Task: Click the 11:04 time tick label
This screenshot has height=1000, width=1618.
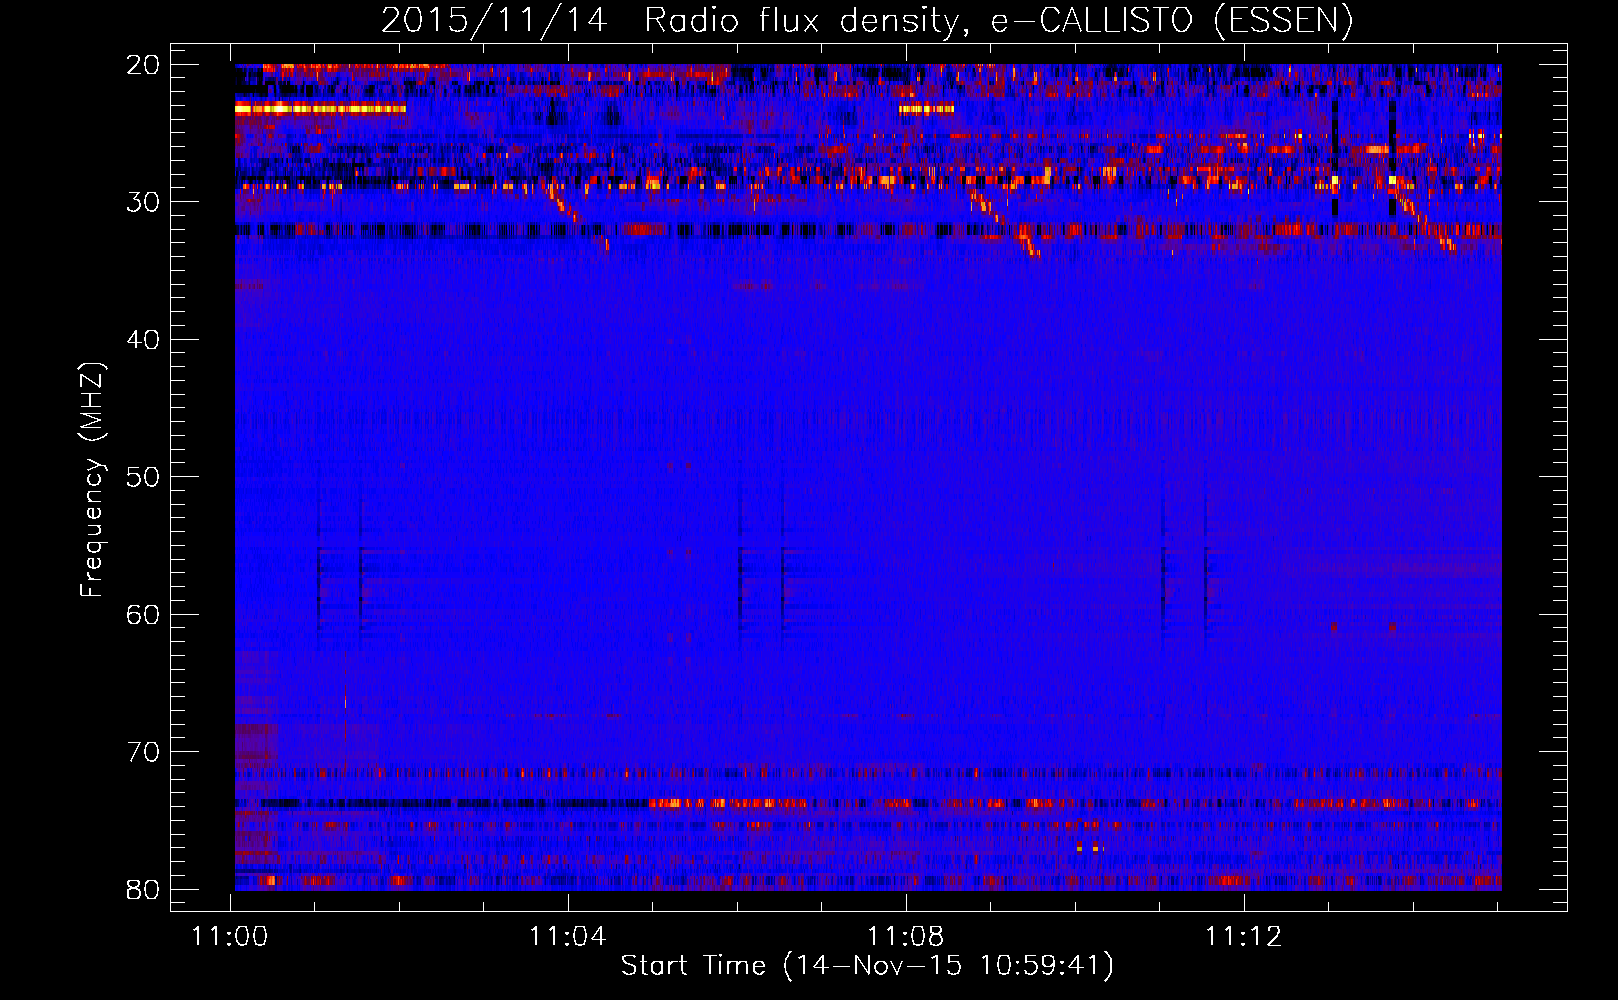Action: [568, 937]
